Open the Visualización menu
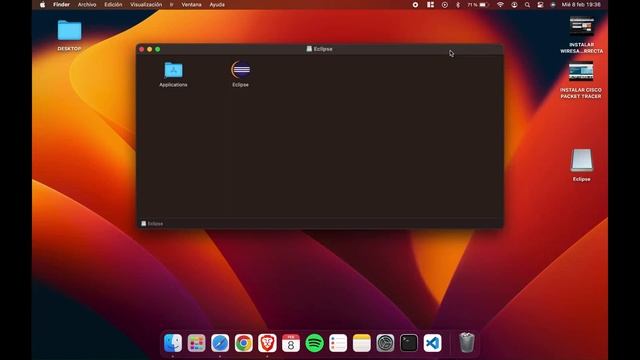640x360 pixels. (146, 4)
